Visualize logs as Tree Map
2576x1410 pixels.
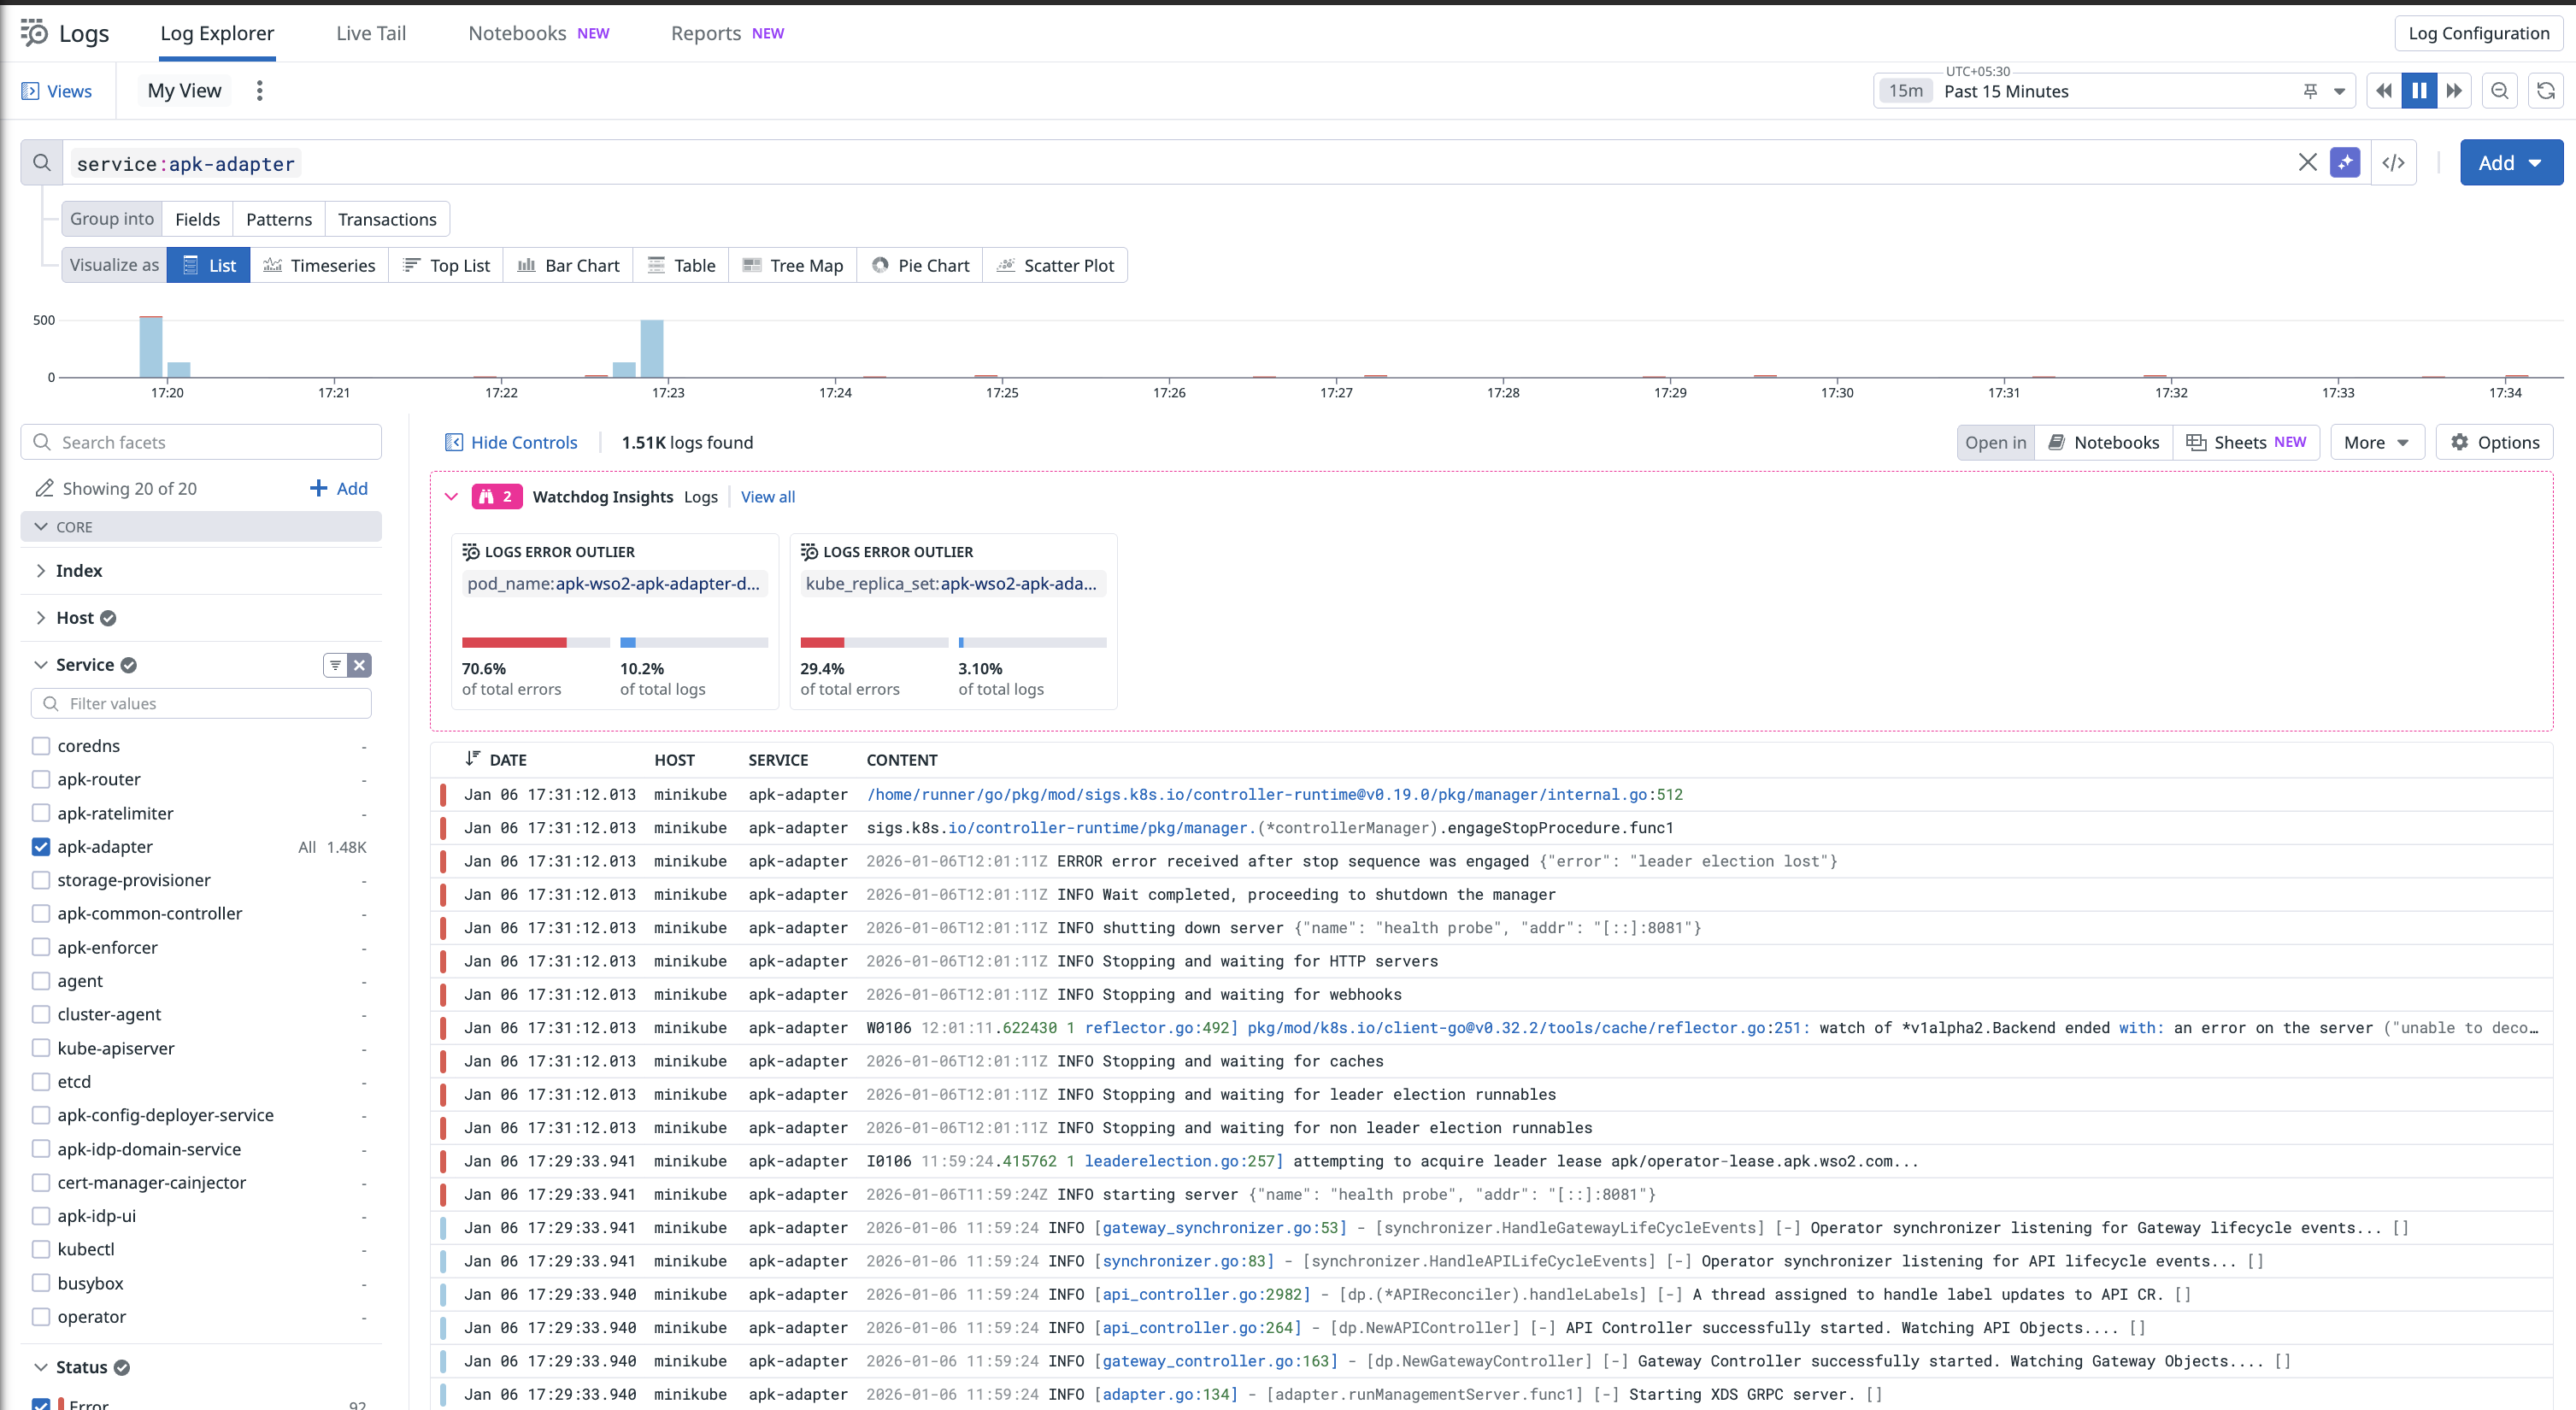pyautogui.click(x=793, y=265)
